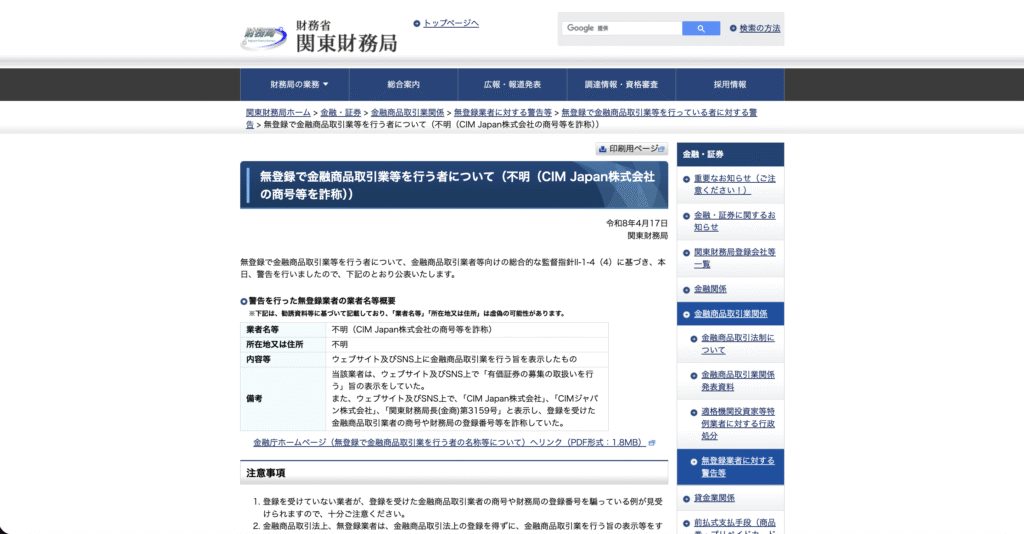The width and height of the screenshot is (1024, 534).
Task: Open highlighted sidebar item 金融商品取引業関係
Action: [x=730, y=314]
